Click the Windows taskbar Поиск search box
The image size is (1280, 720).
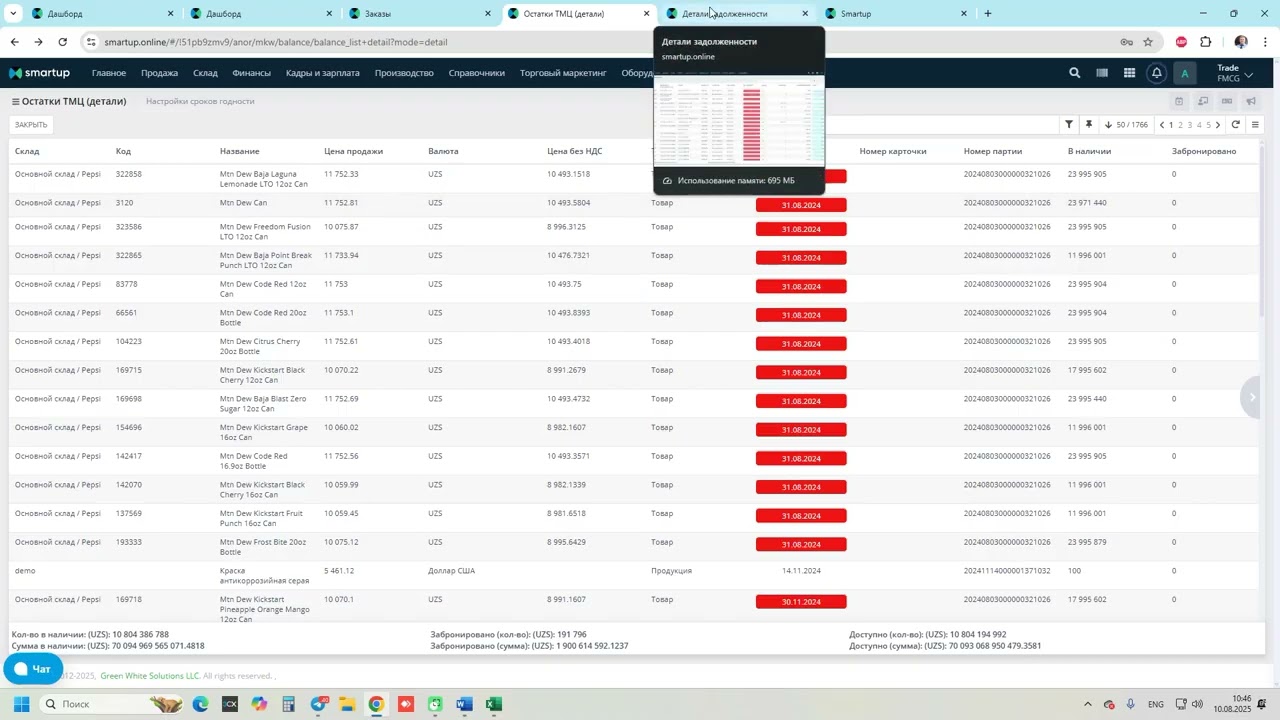[x=110, y=704]
